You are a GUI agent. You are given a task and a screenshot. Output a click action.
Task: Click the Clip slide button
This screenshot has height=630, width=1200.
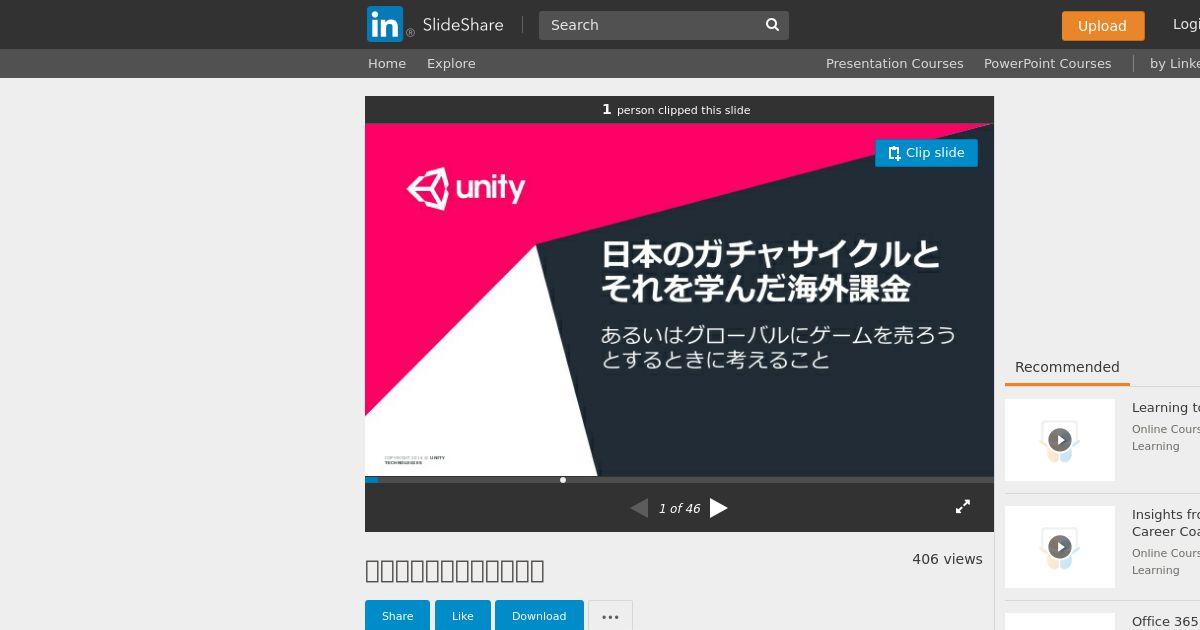point(926,153)
